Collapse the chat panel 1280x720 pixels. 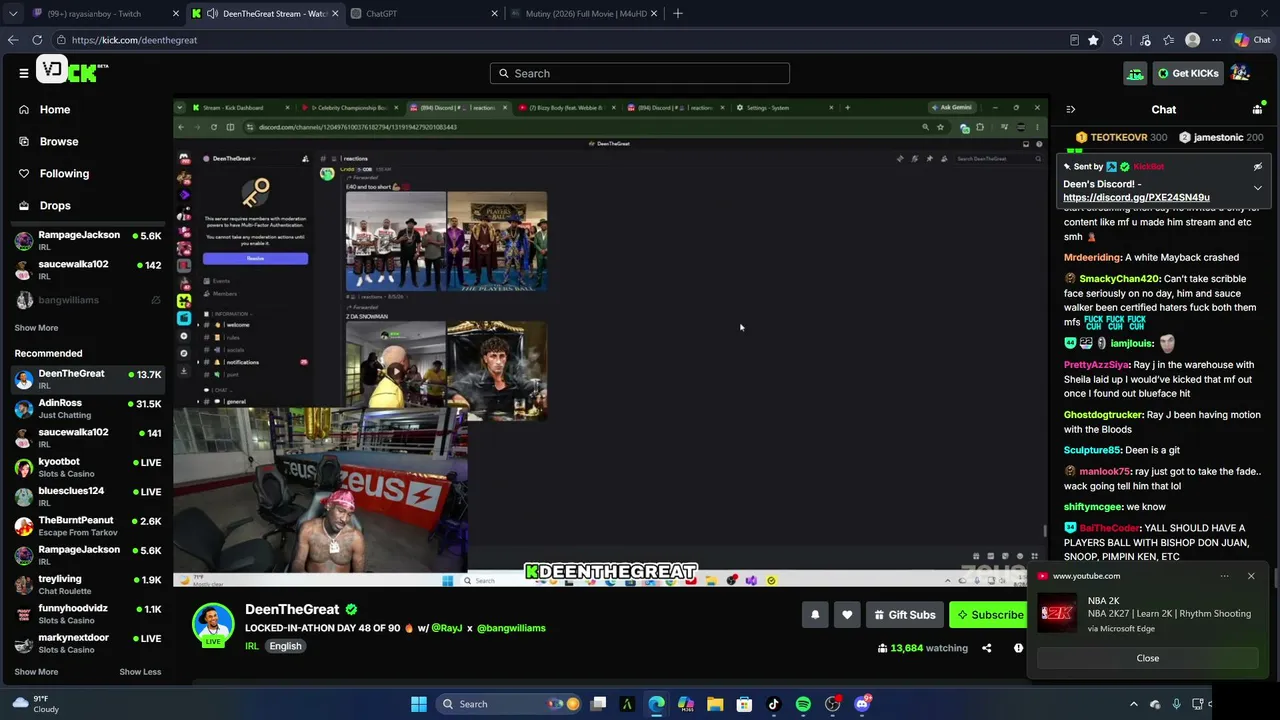[1070, 109]
